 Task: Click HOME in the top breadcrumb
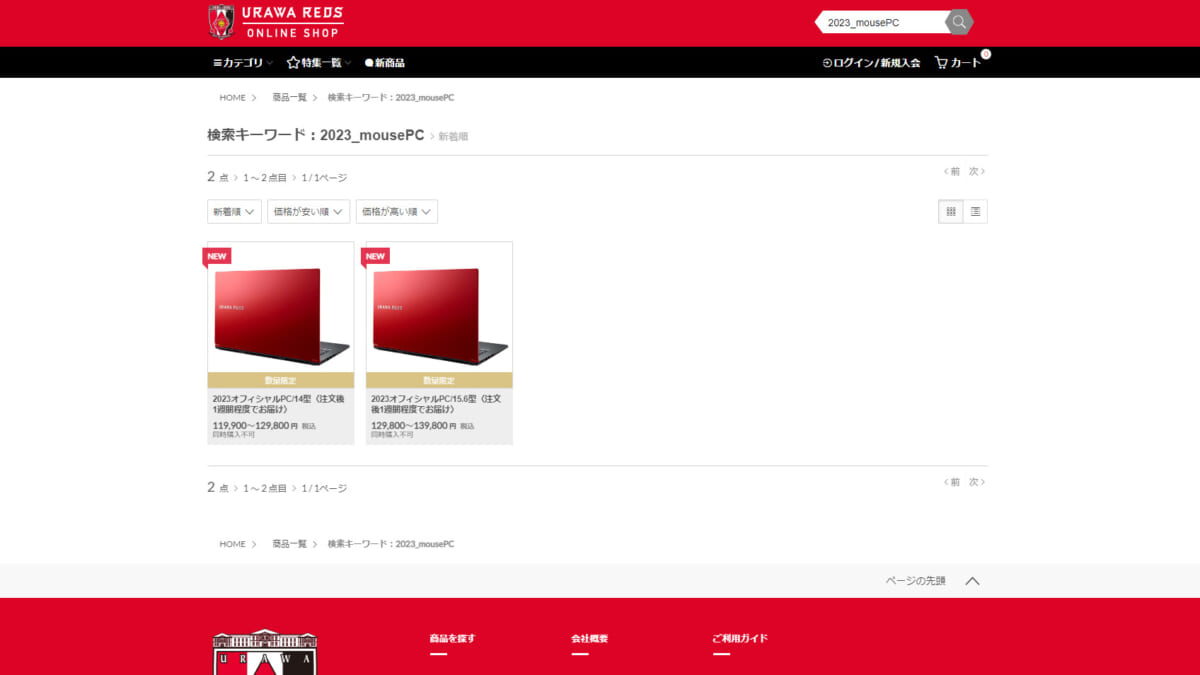tap(232, 97)
